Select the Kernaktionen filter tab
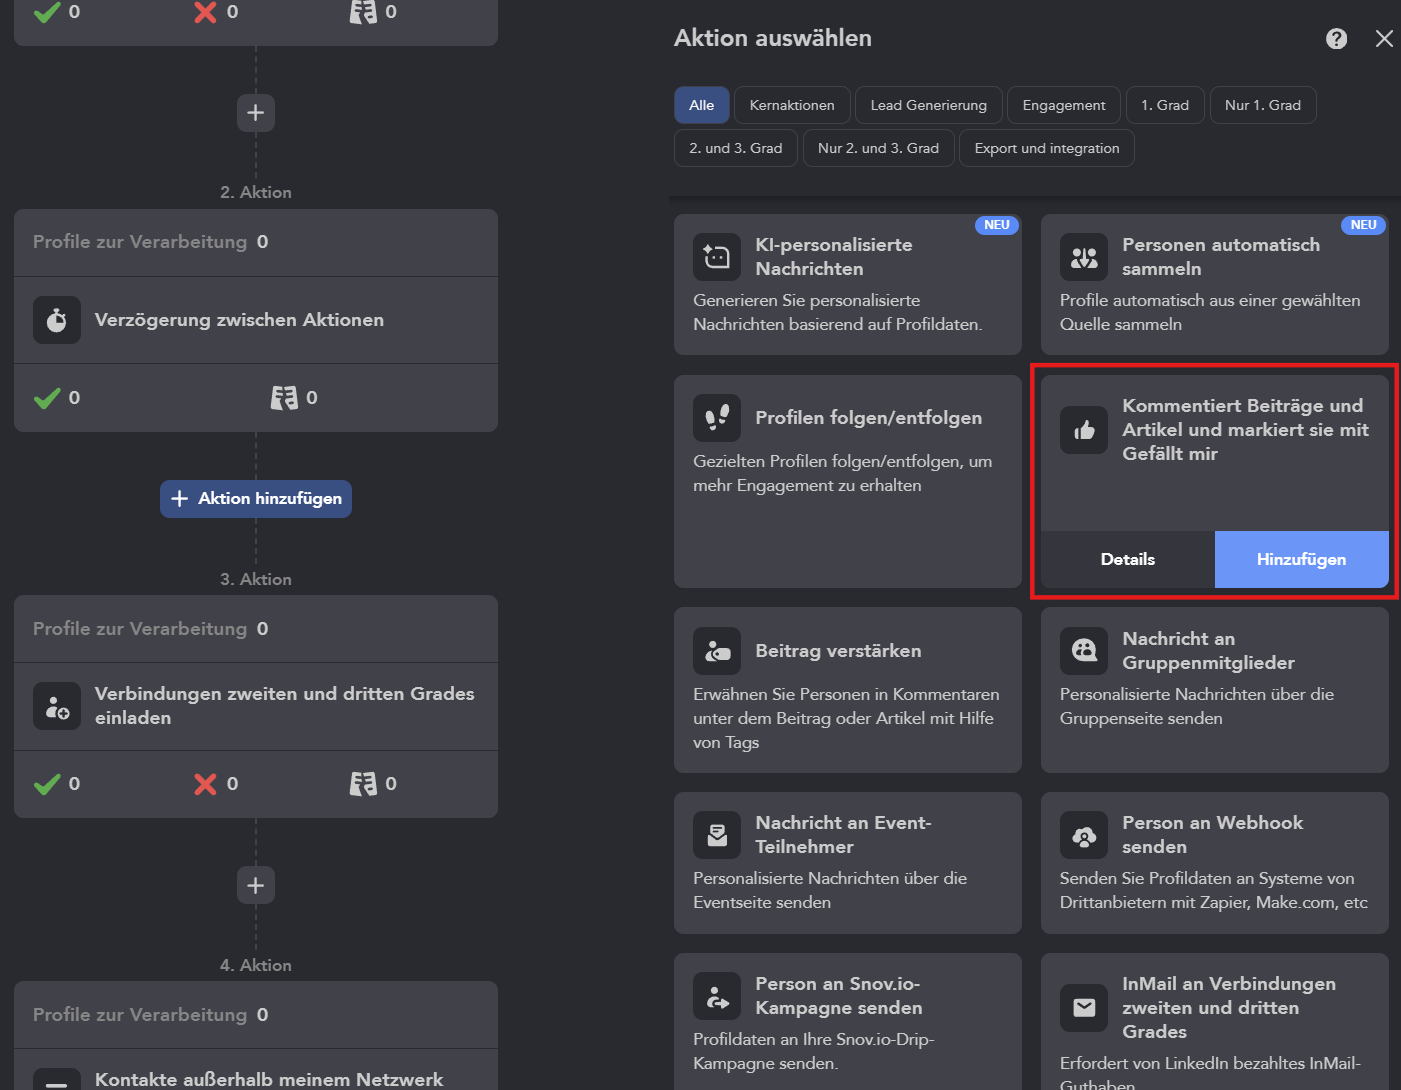The image size is (1401, 1090). tap(792, 105)
